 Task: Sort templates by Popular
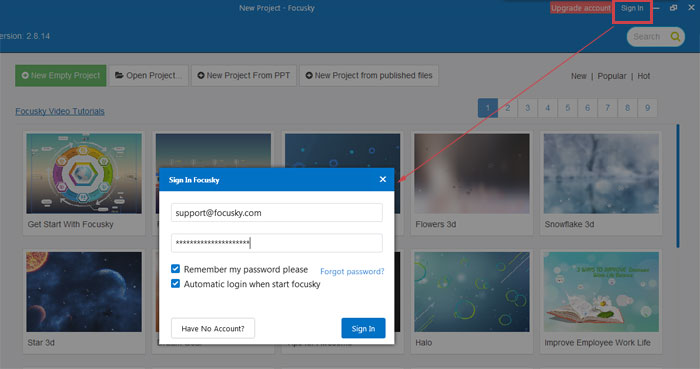pos(612,76)
